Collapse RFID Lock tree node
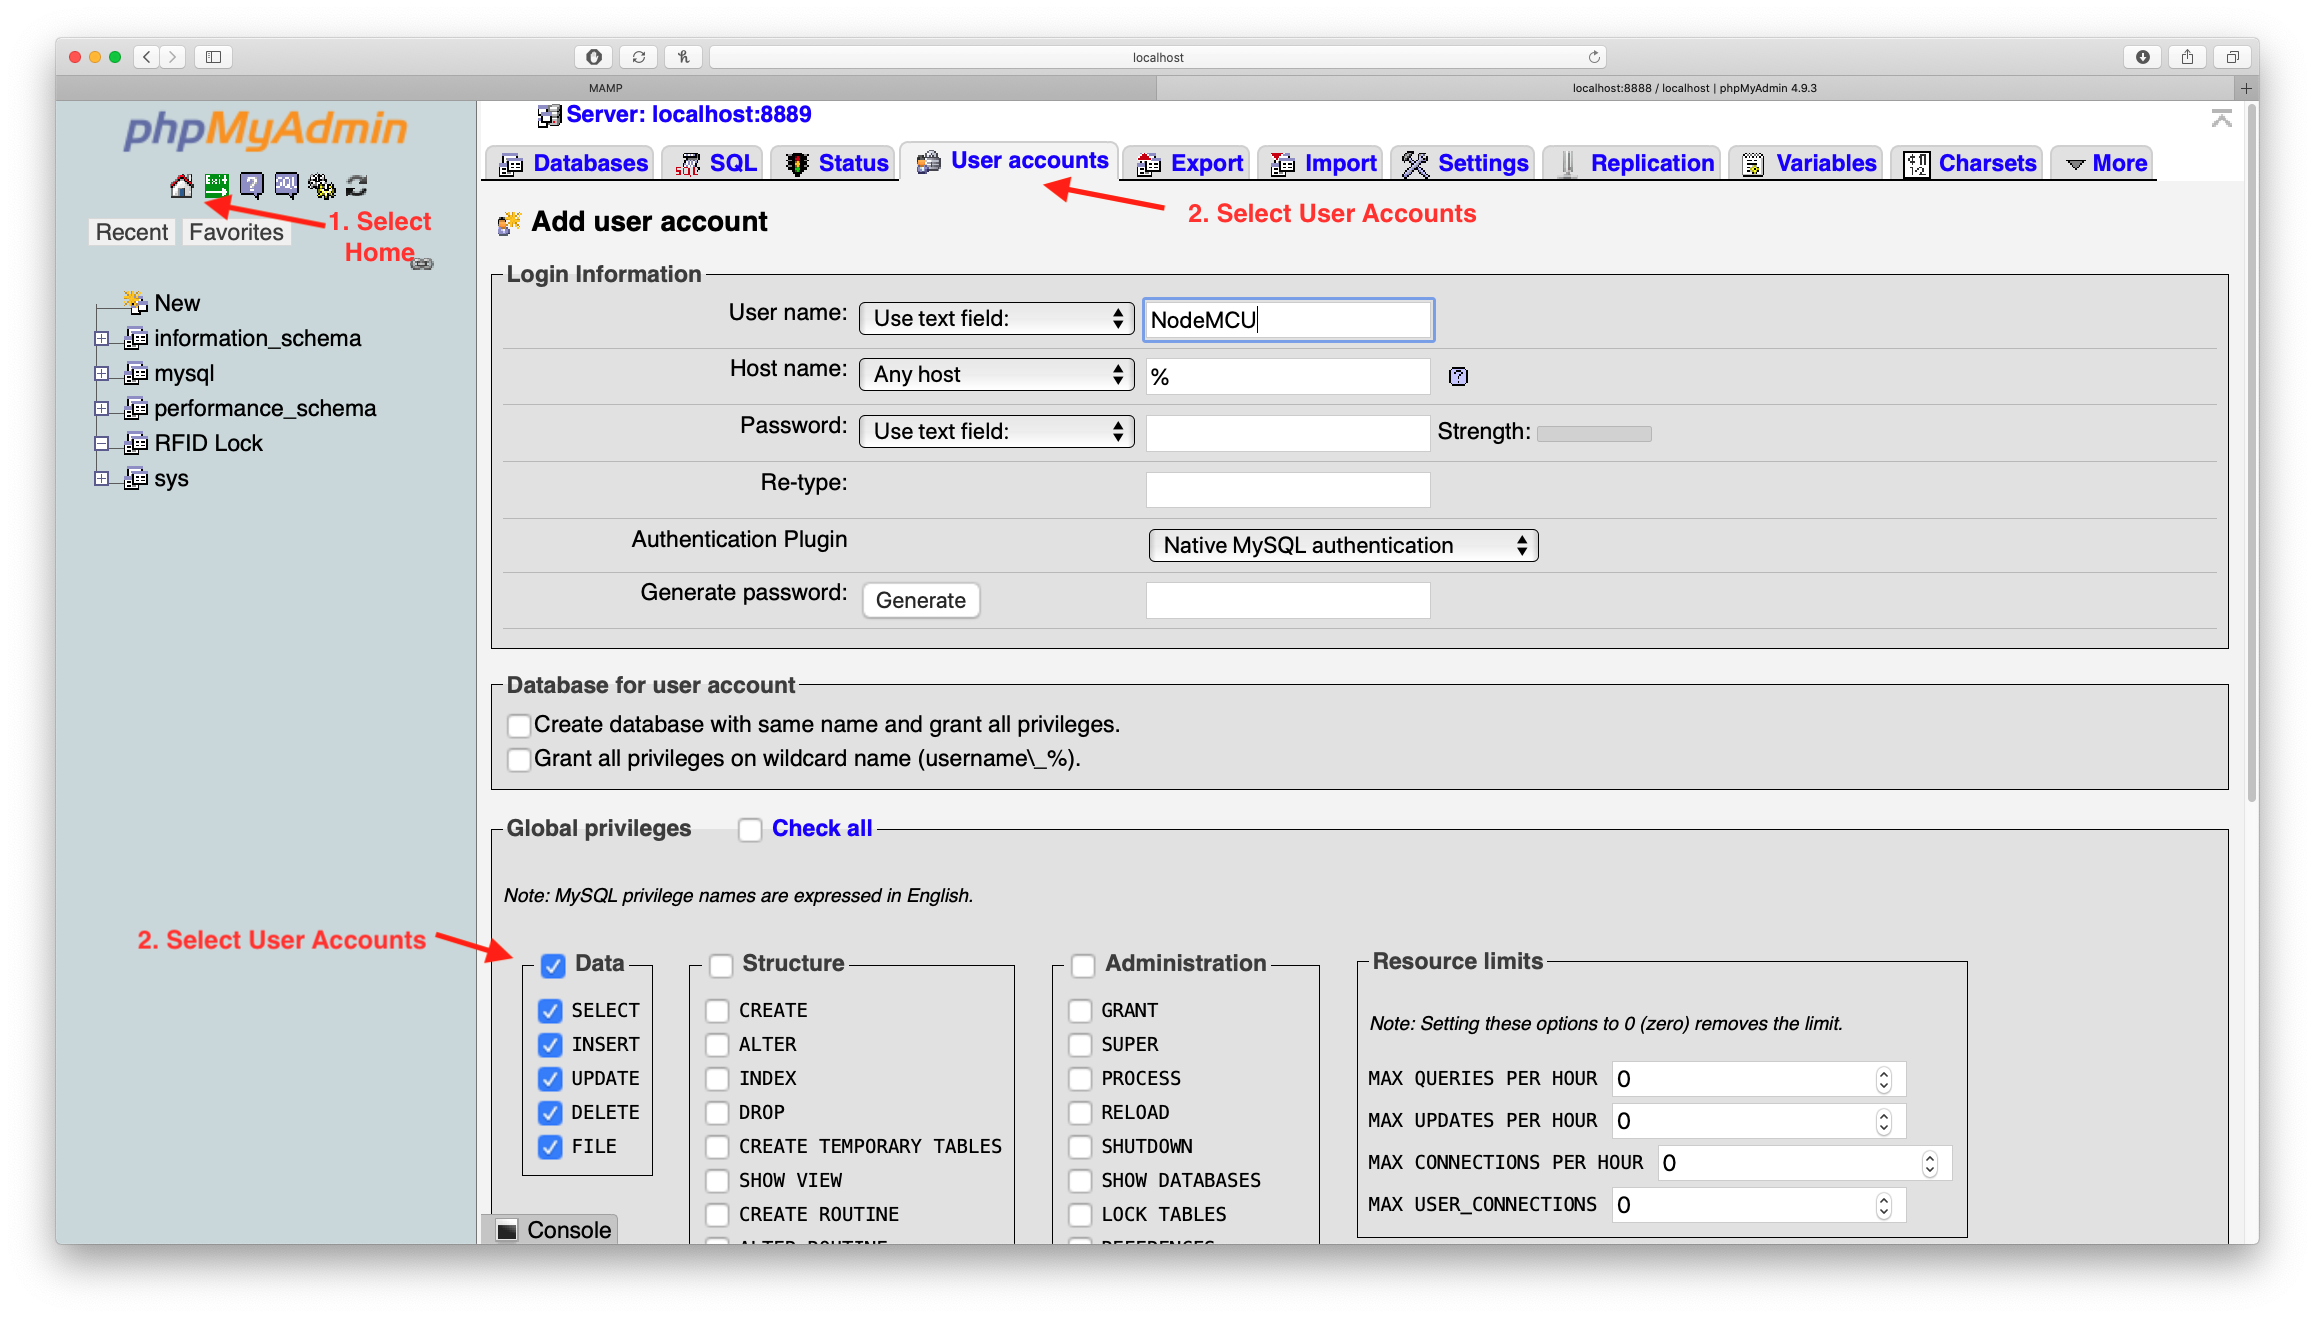The width and height of the screenshot is (2315, 1318). tap(102, 443)
